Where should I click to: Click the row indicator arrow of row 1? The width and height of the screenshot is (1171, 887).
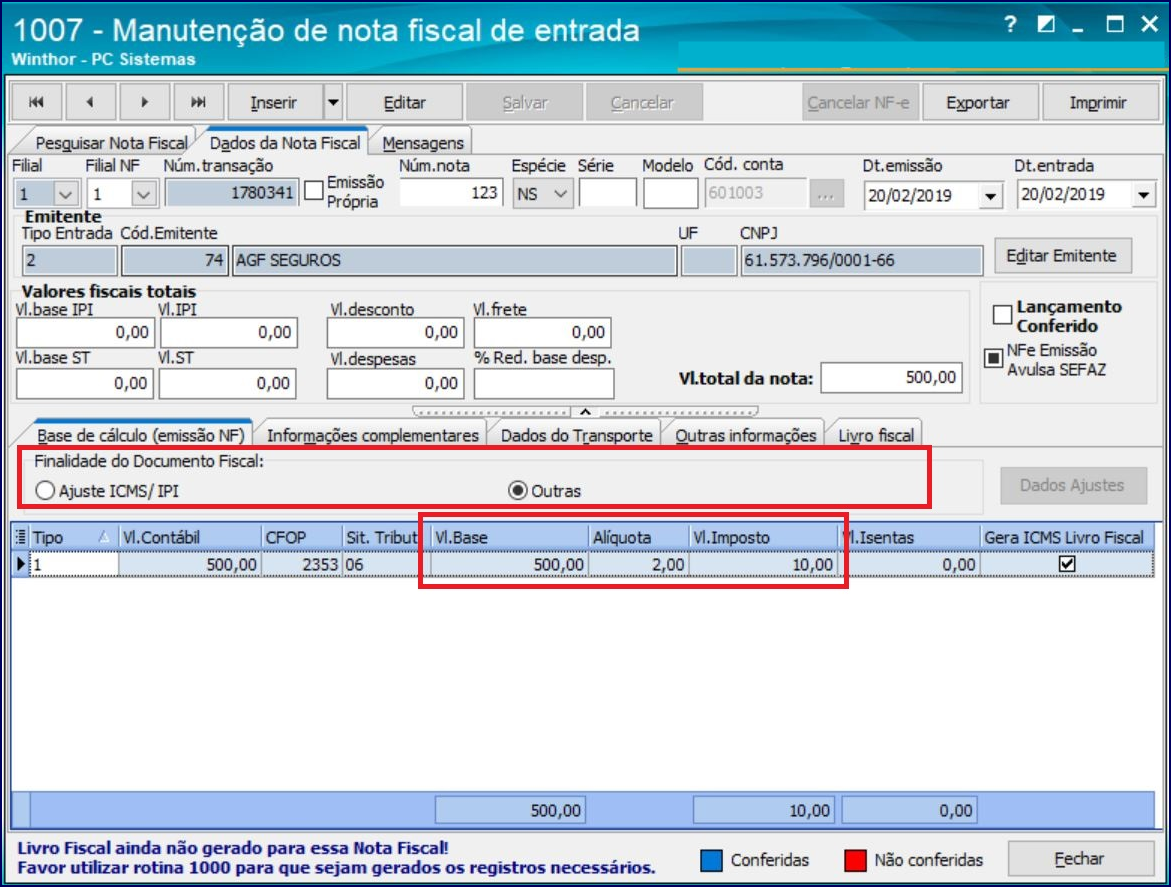[21, 564]
